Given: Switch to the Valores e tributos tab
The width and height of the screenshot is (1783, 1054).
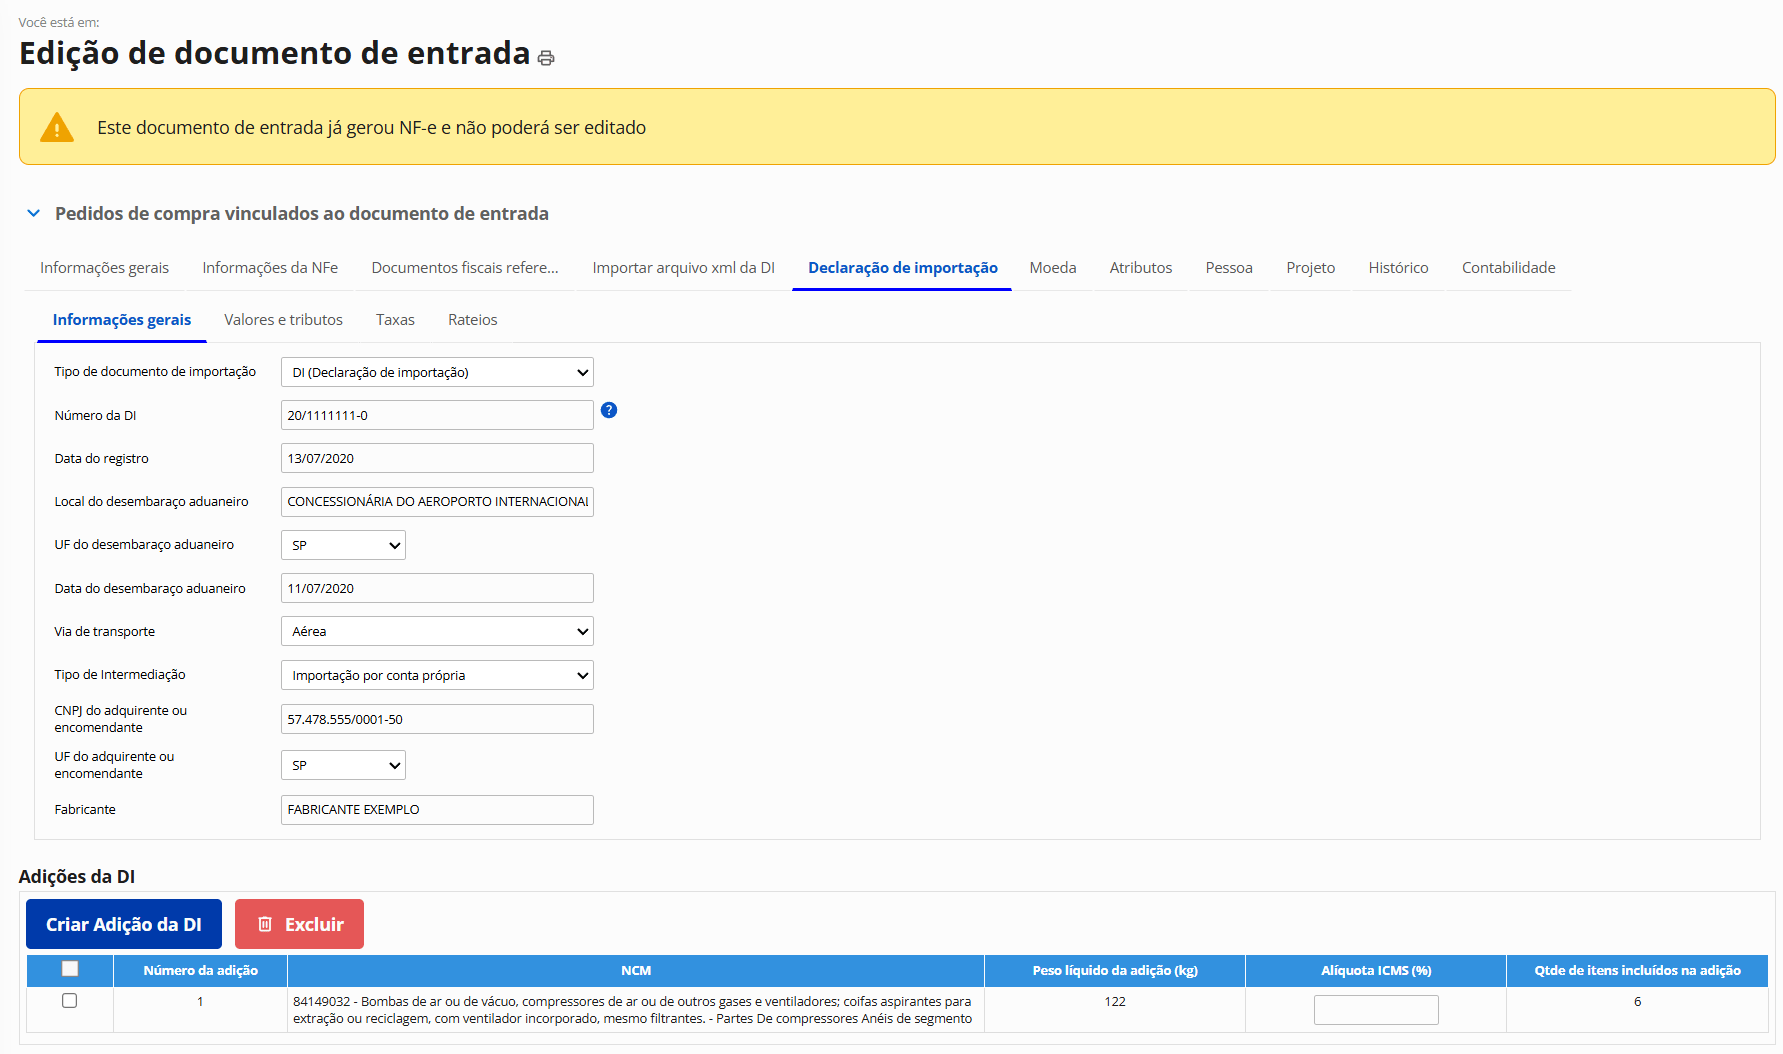Looking at the screenshot, I should (x=283, y=320).
